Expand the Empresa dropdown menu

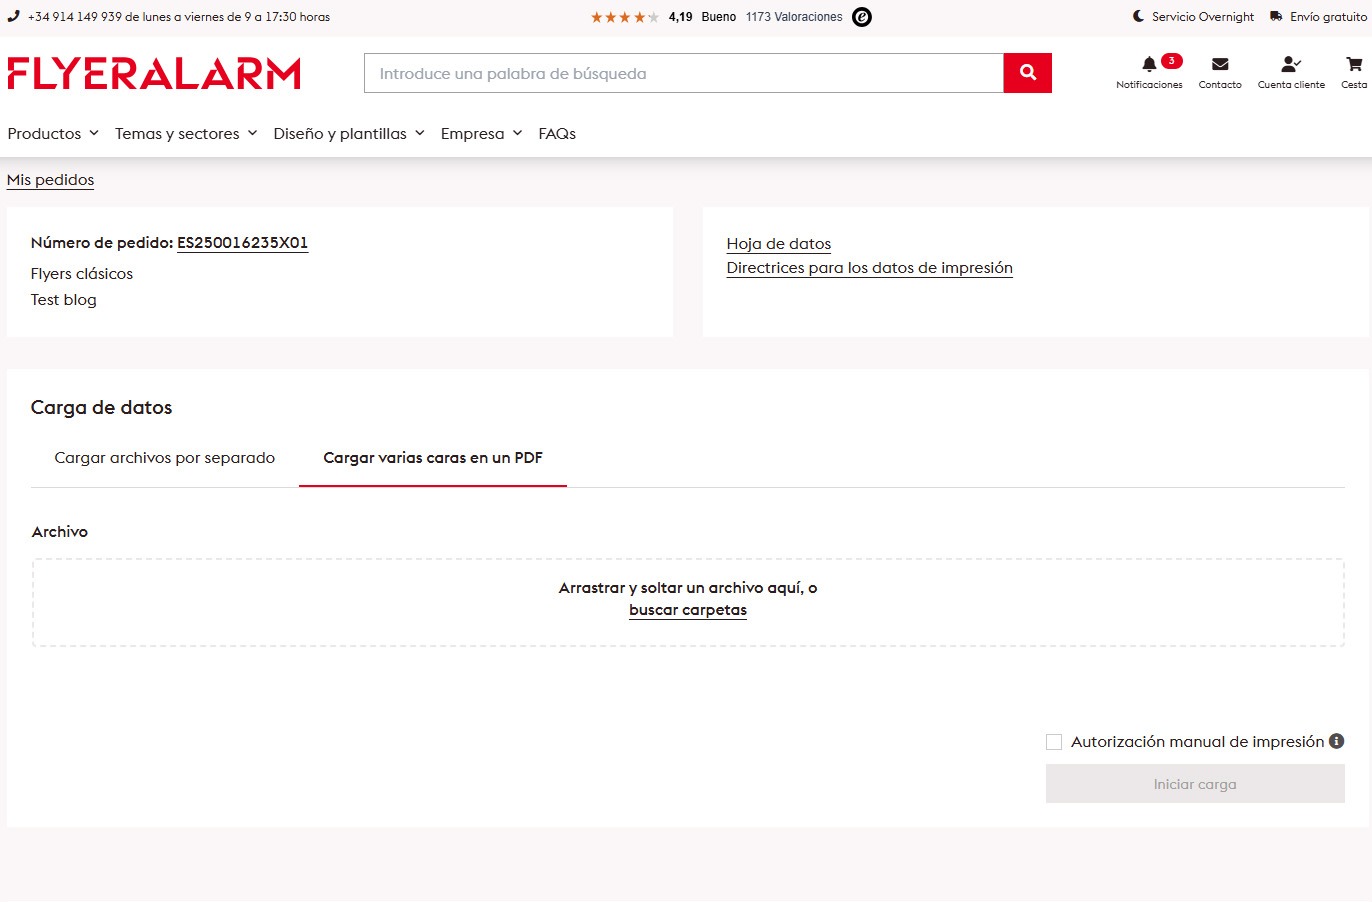[481, 133]
